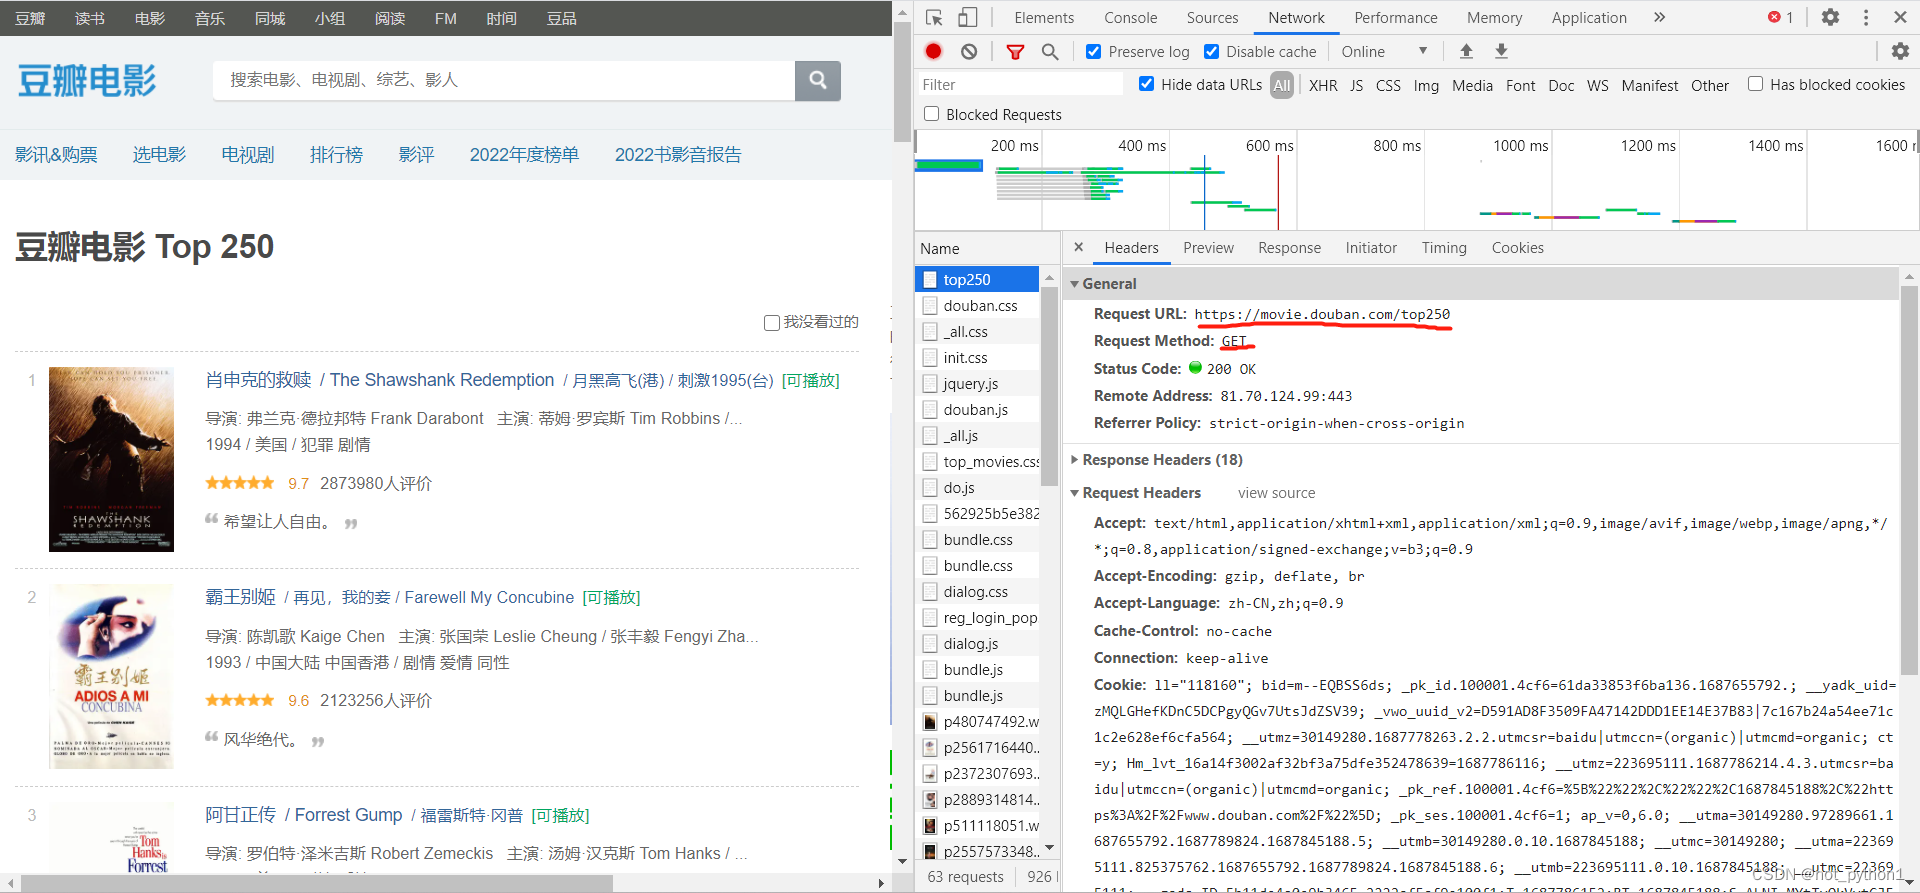Show more DevTools tabs chevron
1920x893 pixels.
(1660, 17)
